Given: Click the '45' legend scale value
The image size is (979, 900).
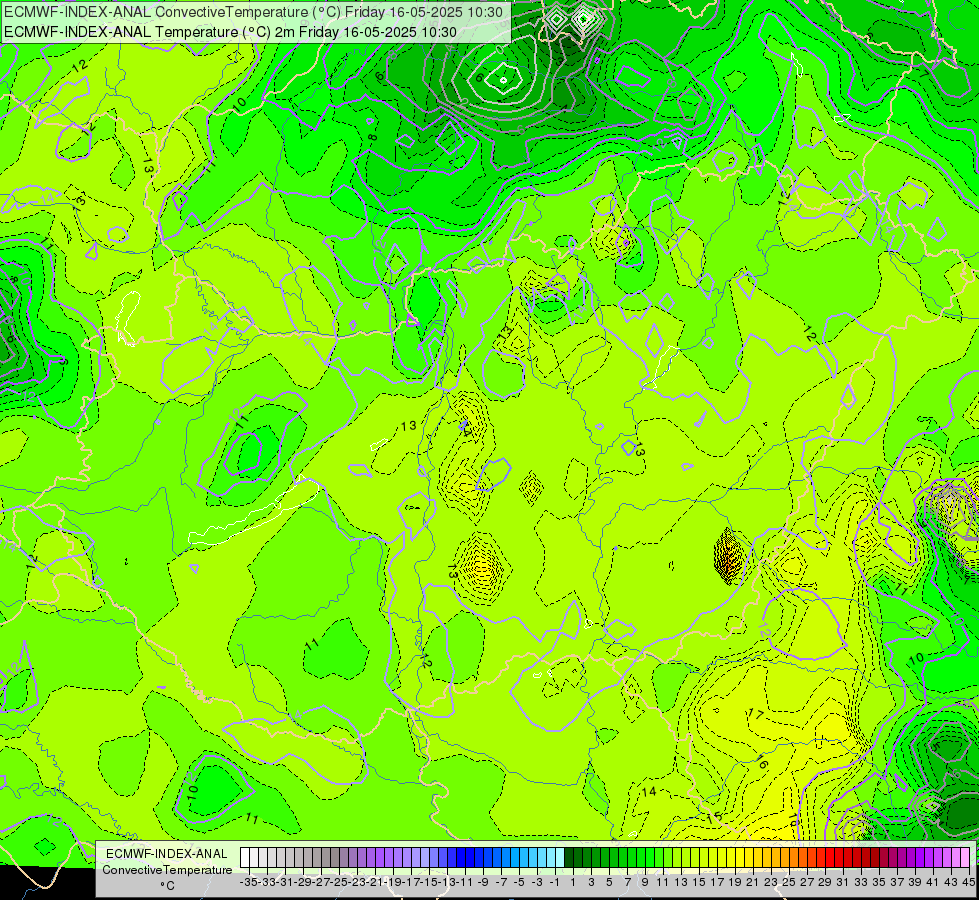Looking at the screenshot, I should pos(968,882).
